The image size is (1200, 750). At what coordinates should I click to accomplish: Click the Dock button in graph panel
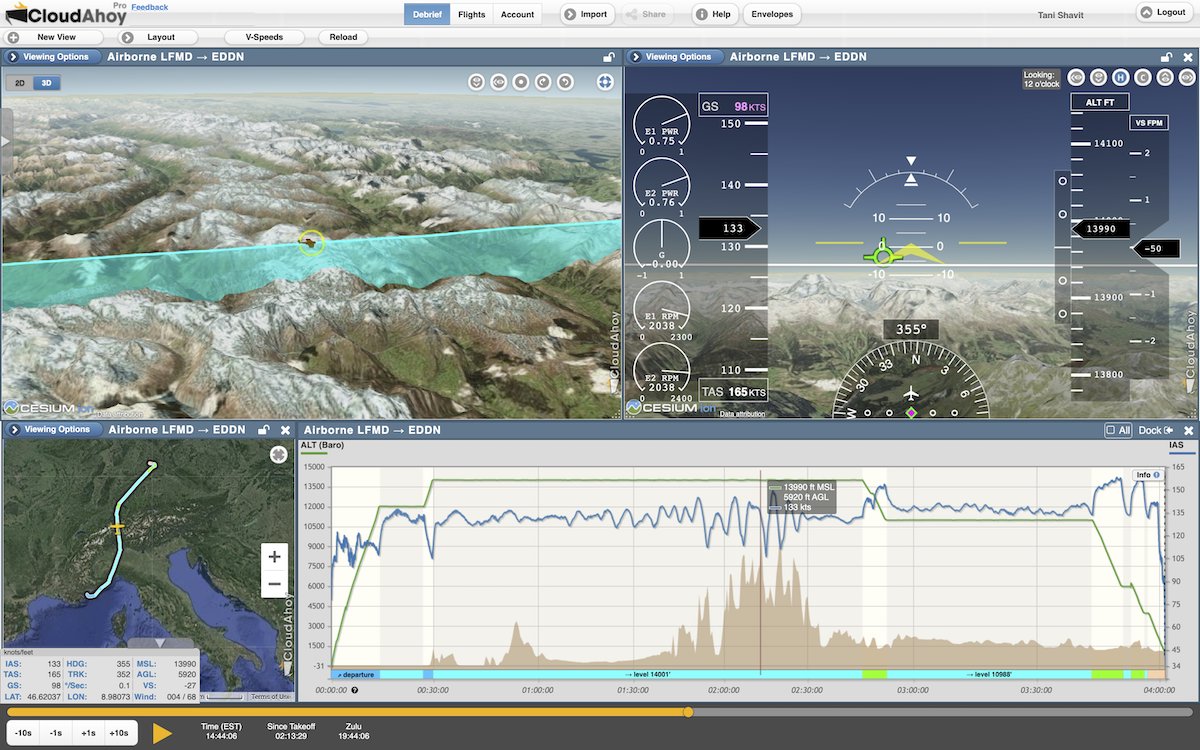pyautogui.click(x=1154, y=430)
